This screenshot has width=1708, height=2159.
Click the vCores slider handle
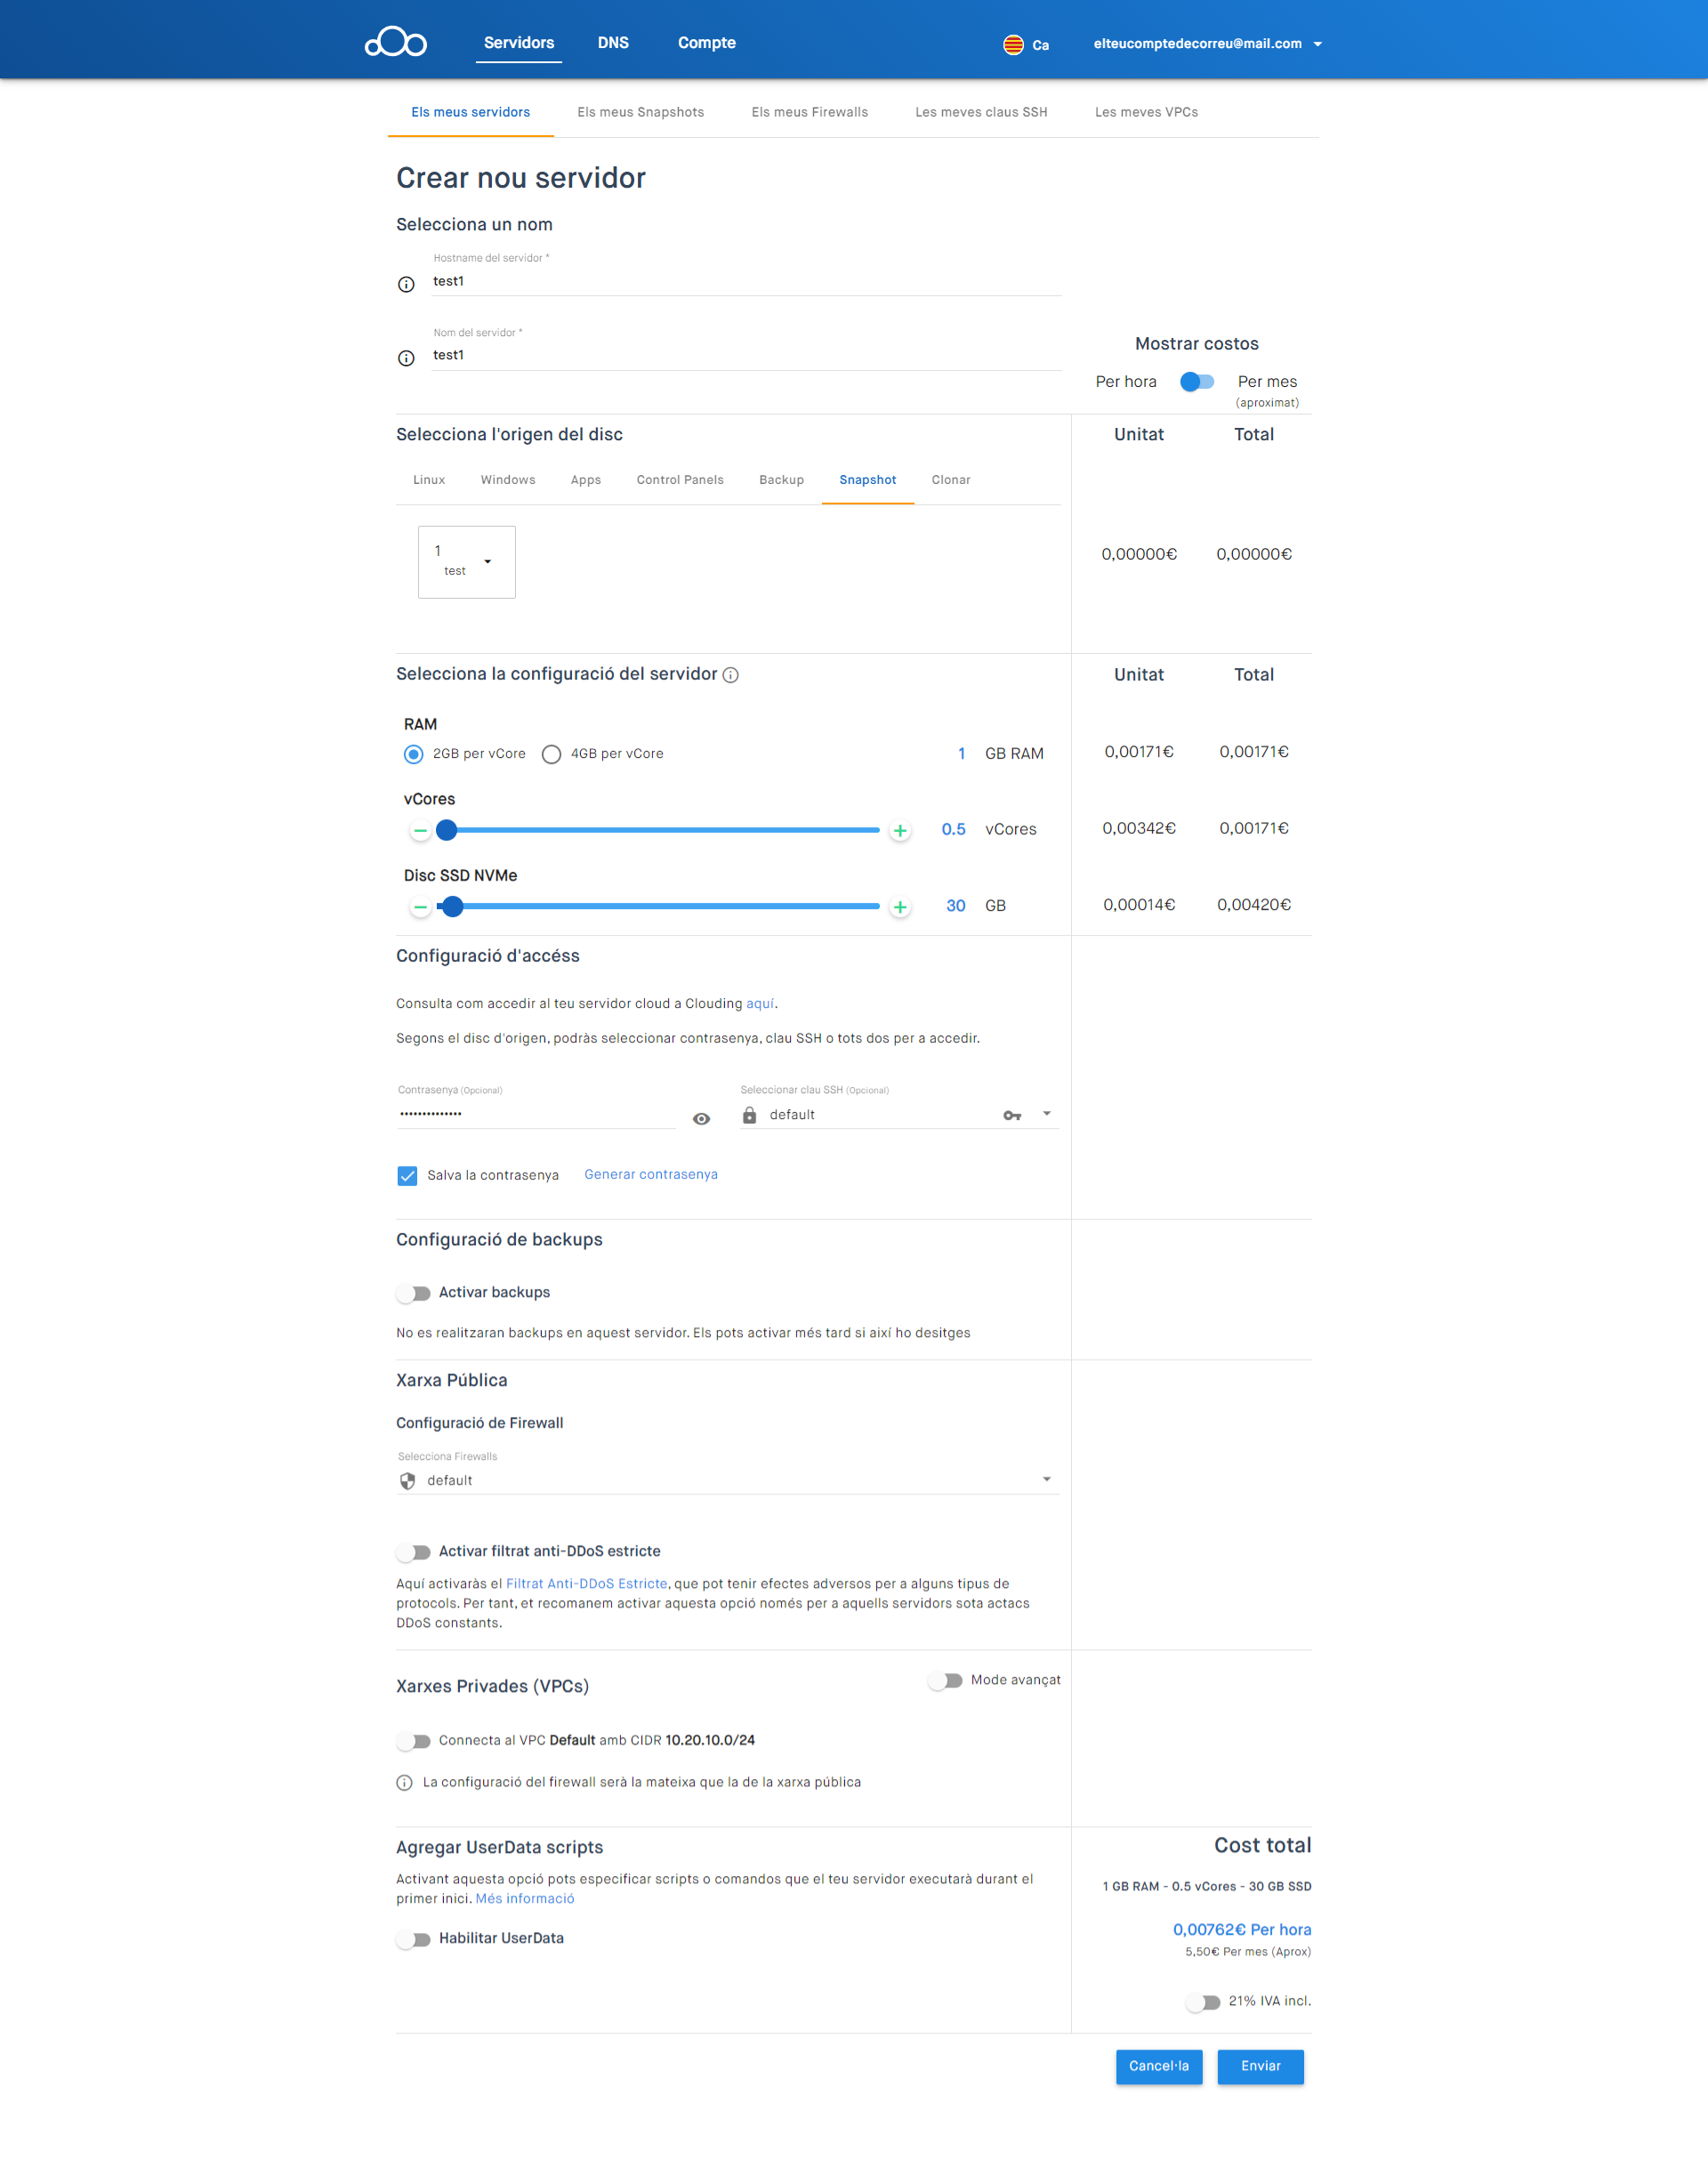(x=446, y=830)
